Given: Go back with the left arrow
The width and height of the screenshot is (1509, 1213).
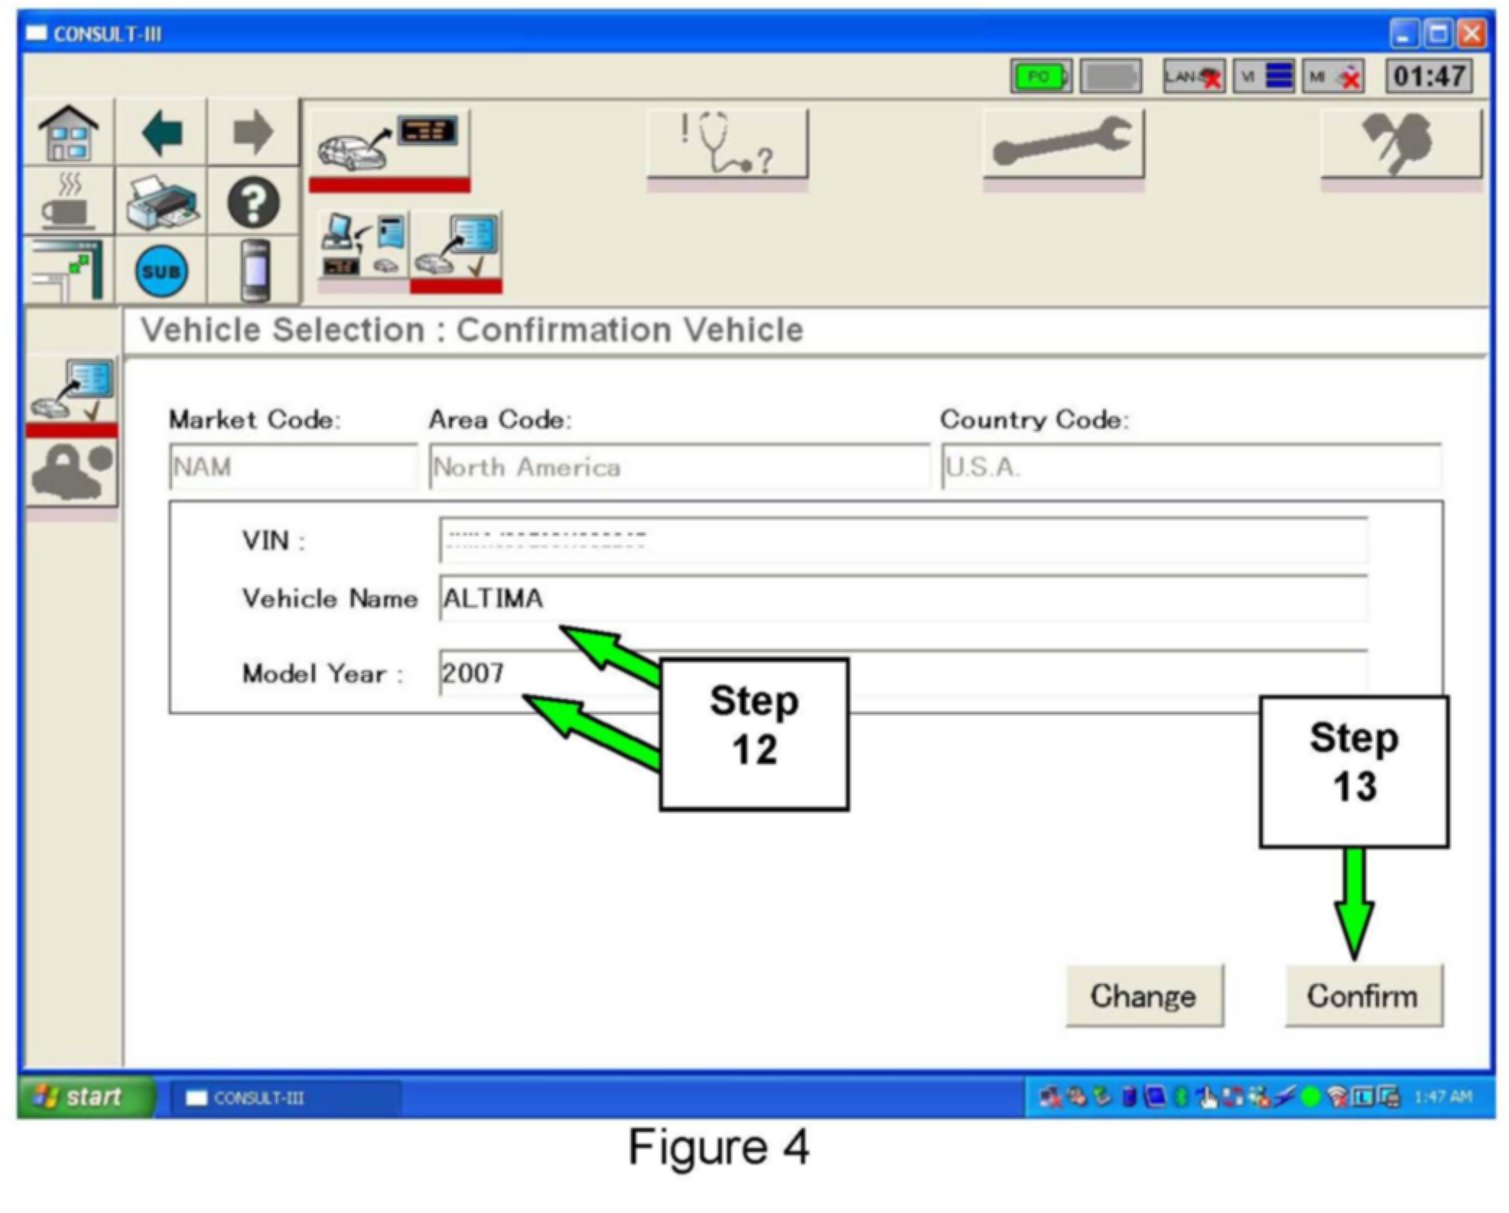Looking at the screenshot, I should [162, 133].
